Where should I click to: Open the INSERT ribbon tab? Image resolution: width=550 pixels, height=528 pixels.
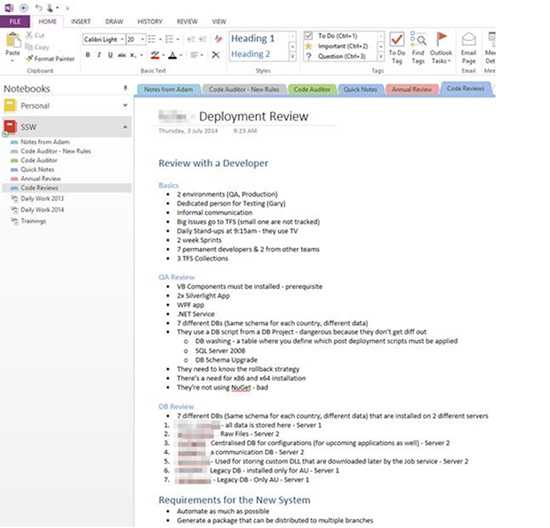[x=81, y=21]
